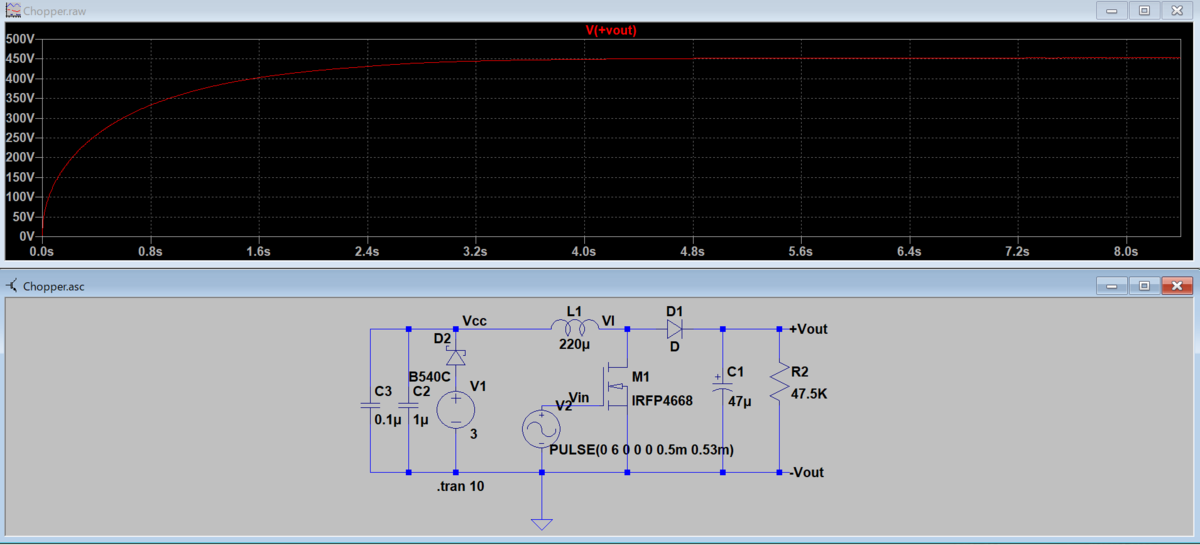Click the +Vout net label

coord(808,329)
